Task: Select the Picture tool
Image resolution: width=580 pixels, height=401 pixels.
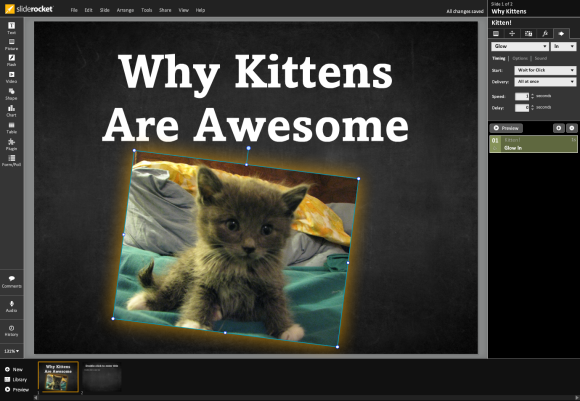Action: pyautogui.click(x=11, y=44)
